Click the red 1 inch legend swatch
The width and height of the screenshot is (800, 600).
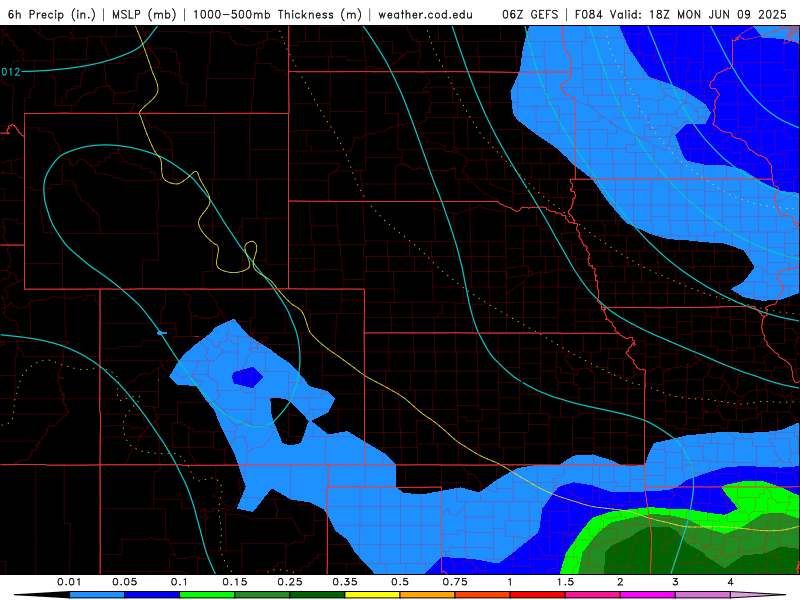pos(538,595)
